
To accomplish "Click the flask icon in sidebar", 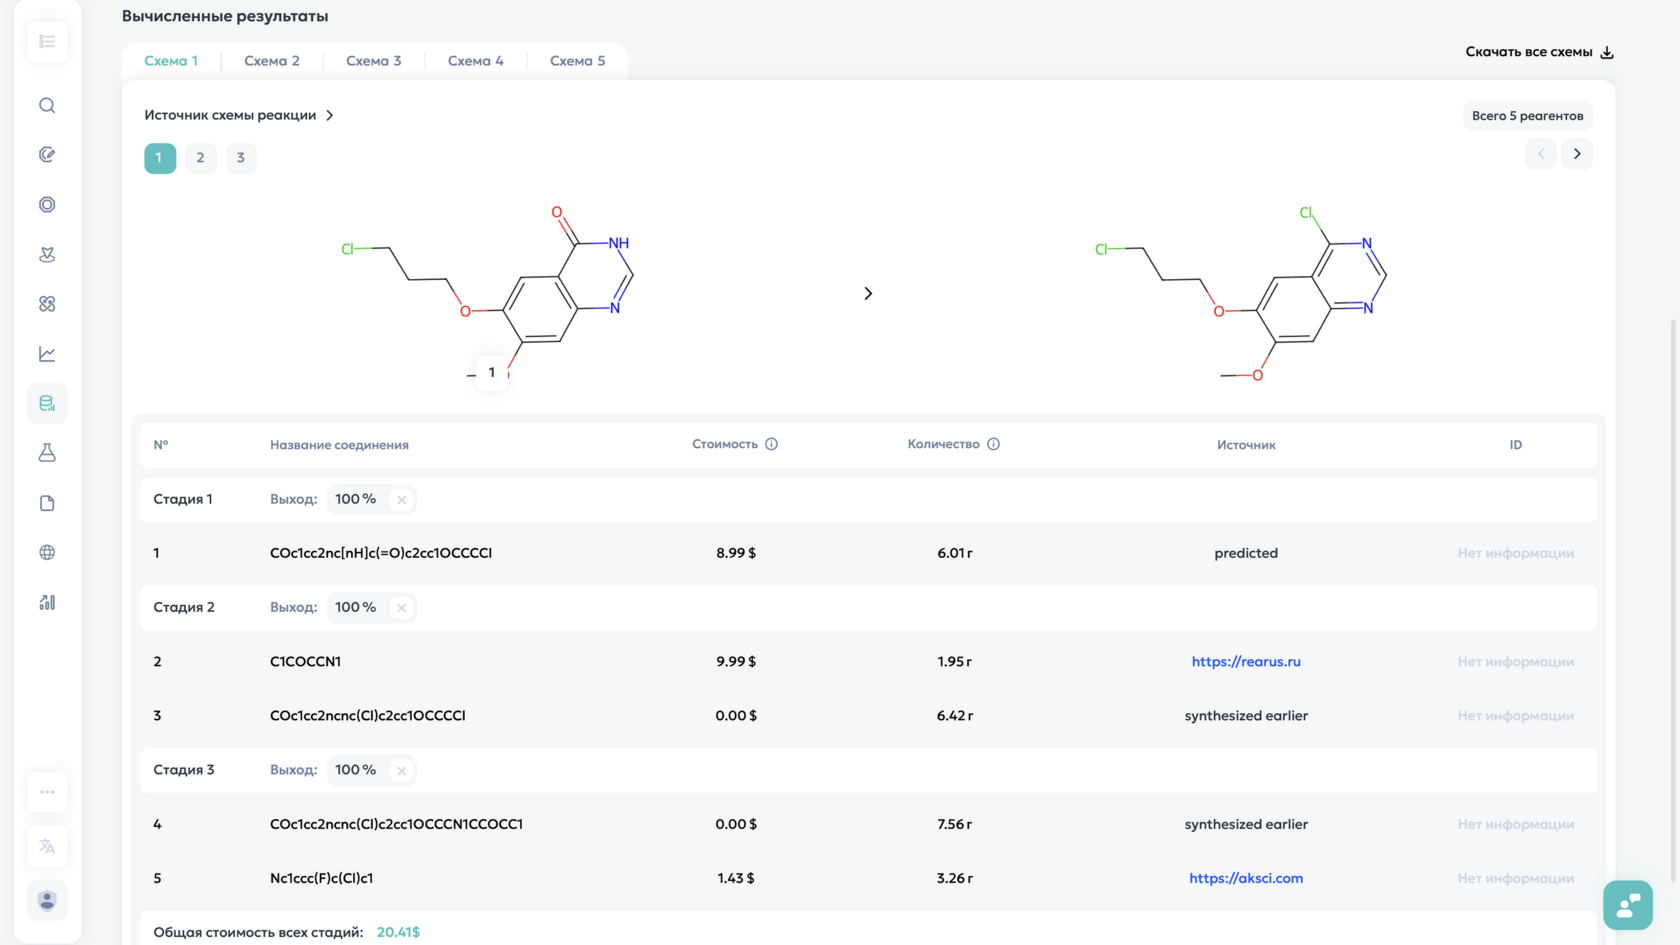I will (47, 453).
